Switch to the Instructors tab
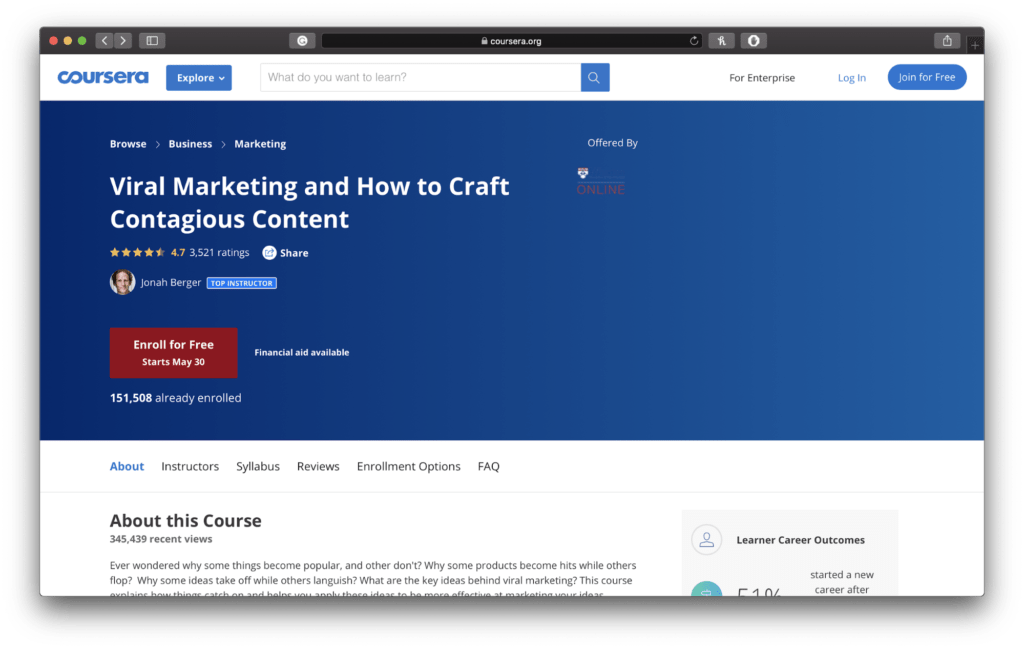 (190, 466)
